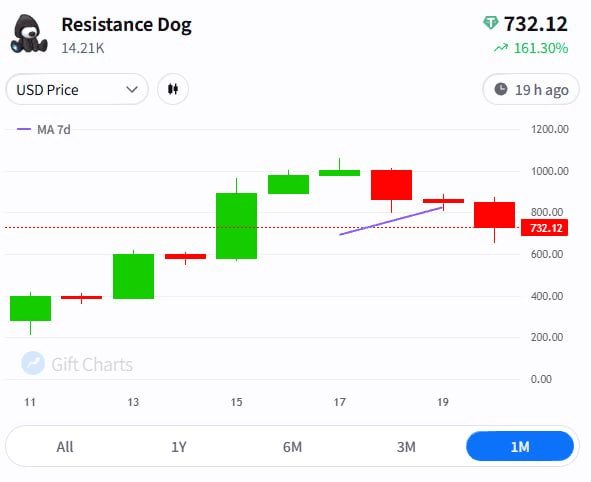The height and width of the screenshot is (482, 591).
Task: Click the small red candle on day 19
Action: [443, 201]
